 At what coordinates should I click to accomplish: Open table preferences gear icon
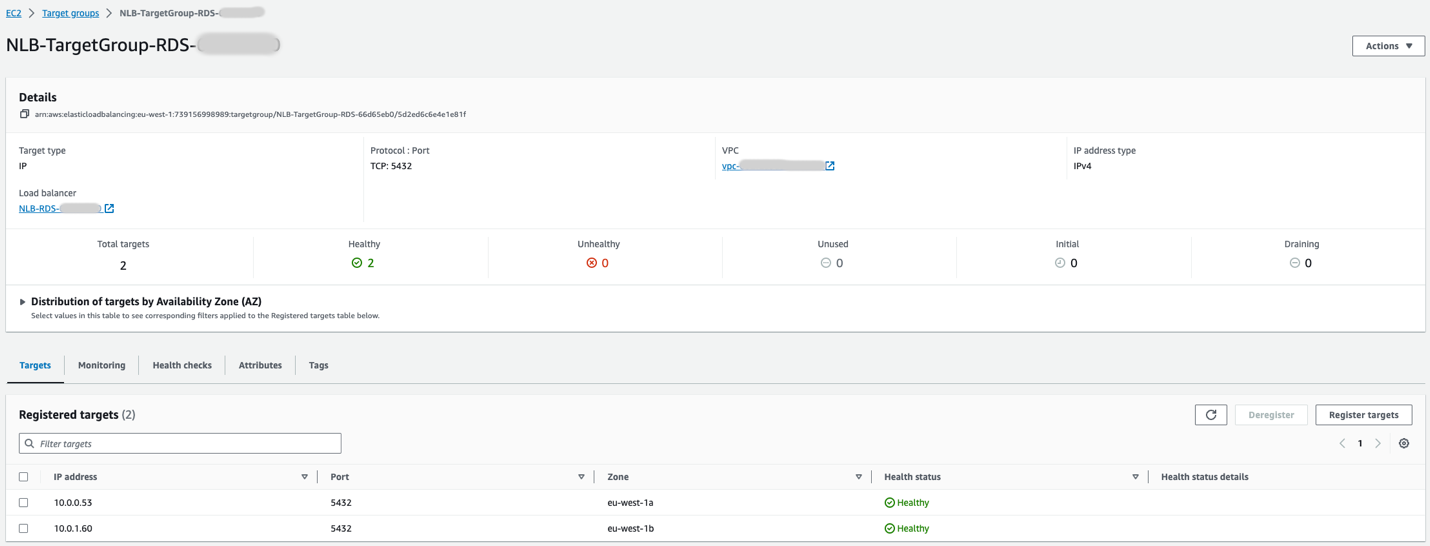[x=1404, y=443]
